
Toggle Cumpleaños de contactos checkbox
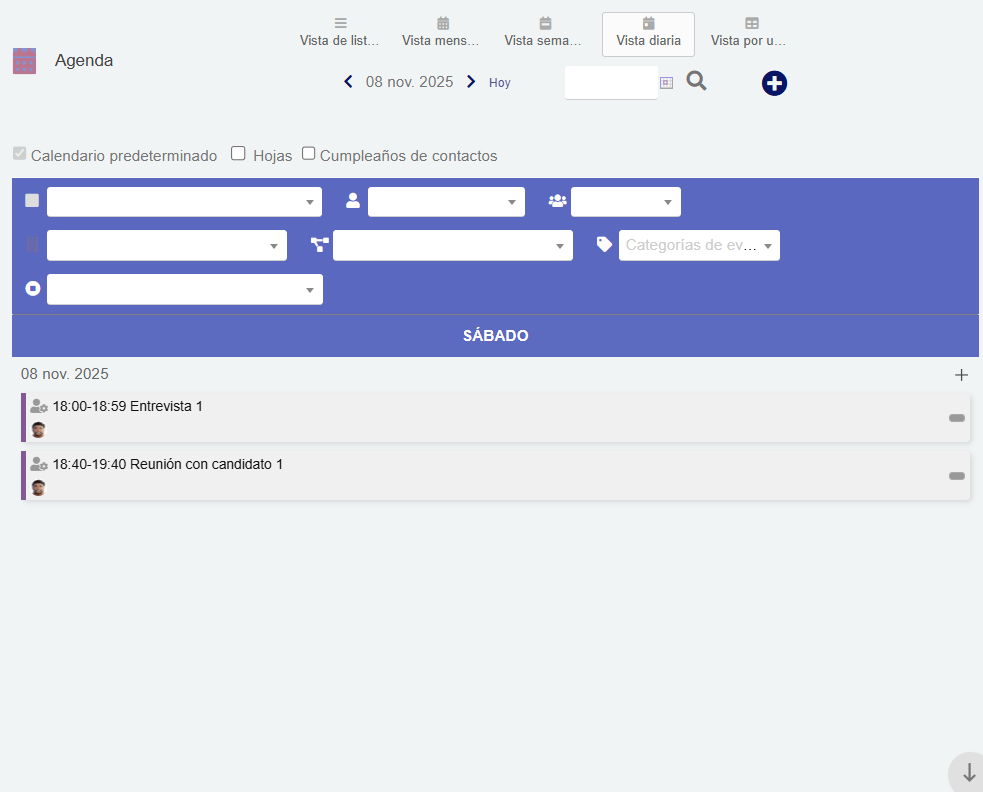309,154
